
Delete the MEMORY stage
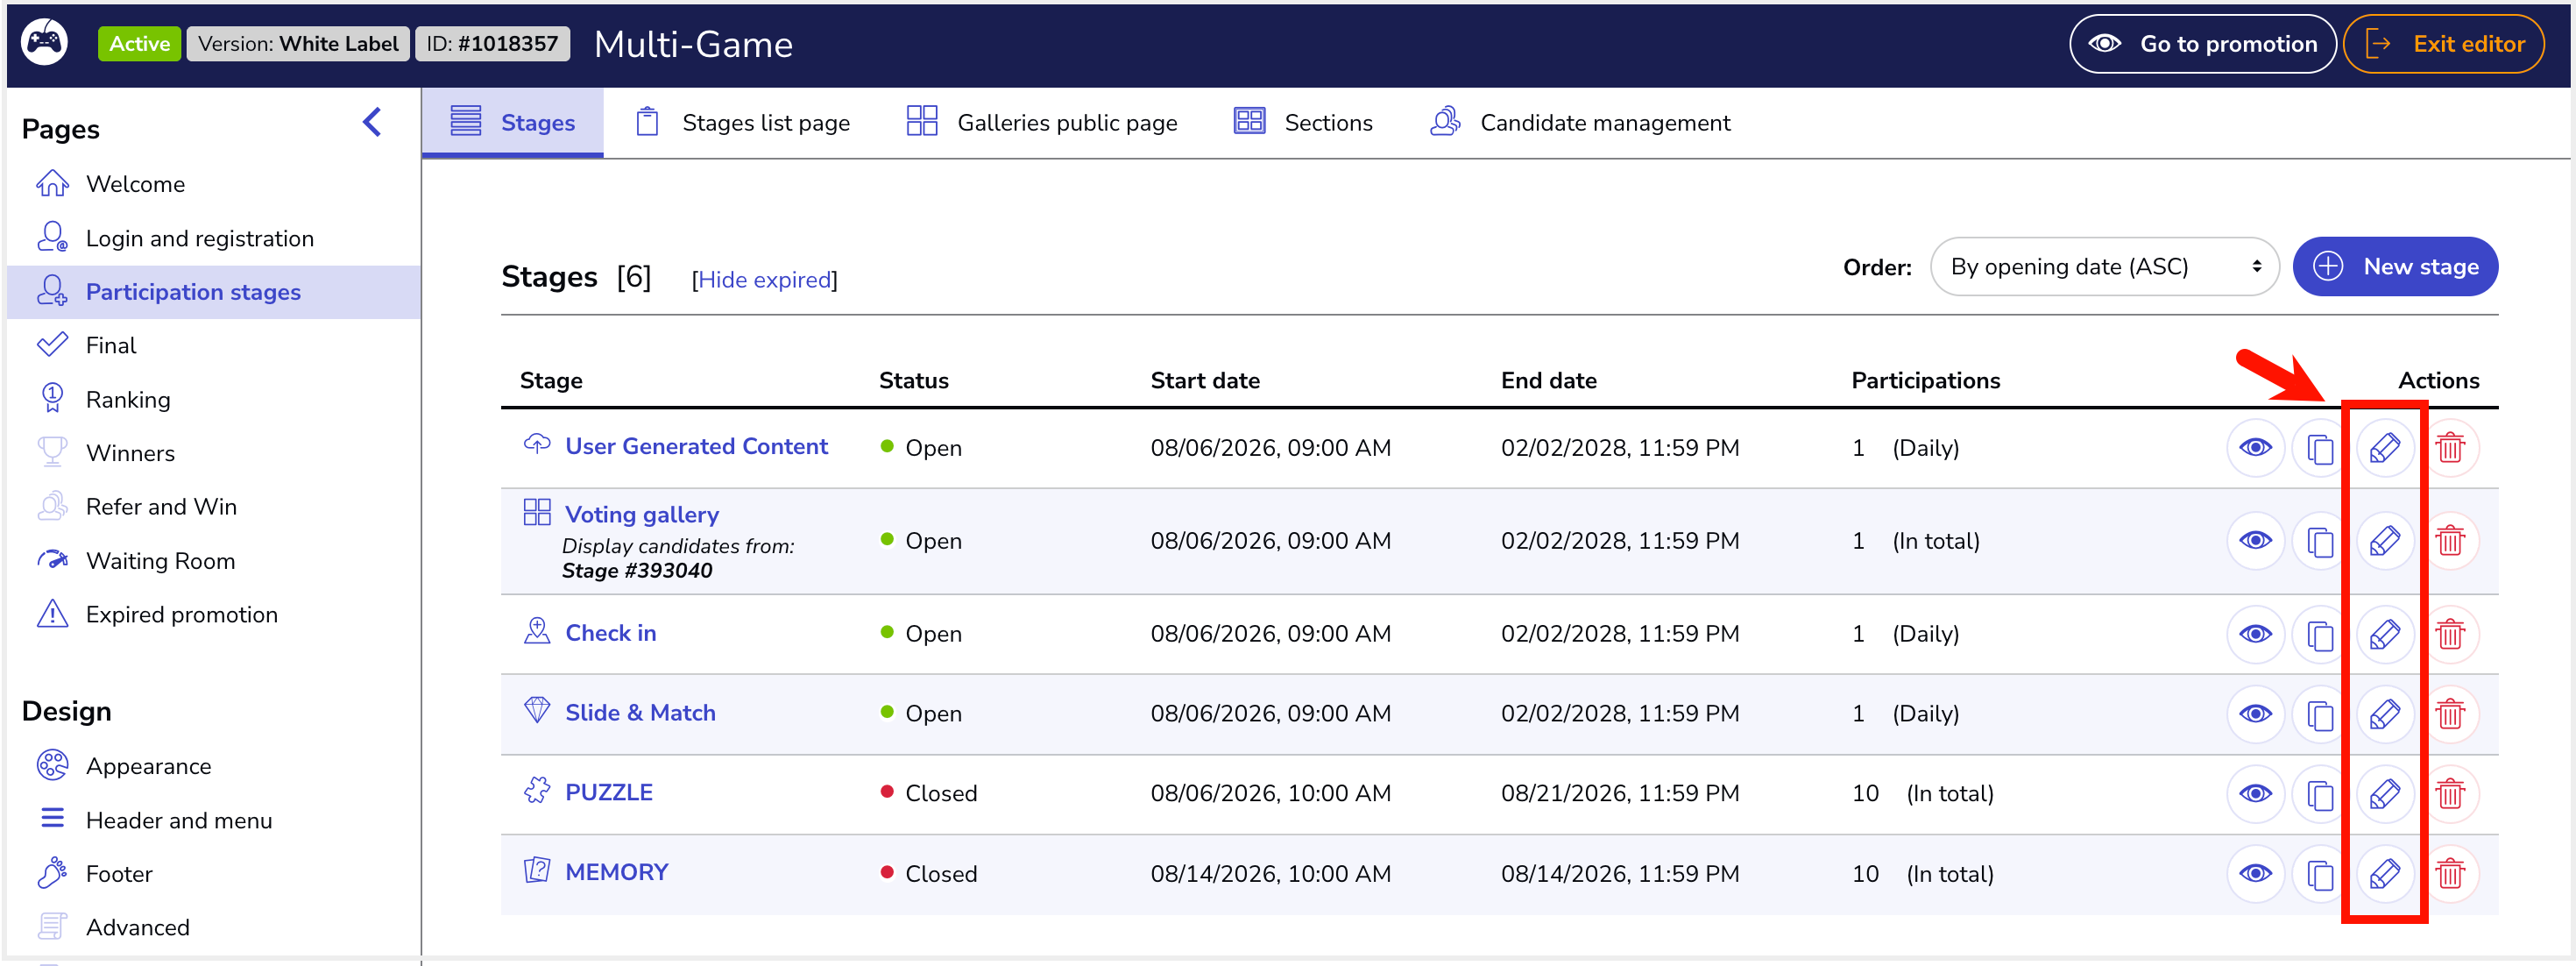2450,874
